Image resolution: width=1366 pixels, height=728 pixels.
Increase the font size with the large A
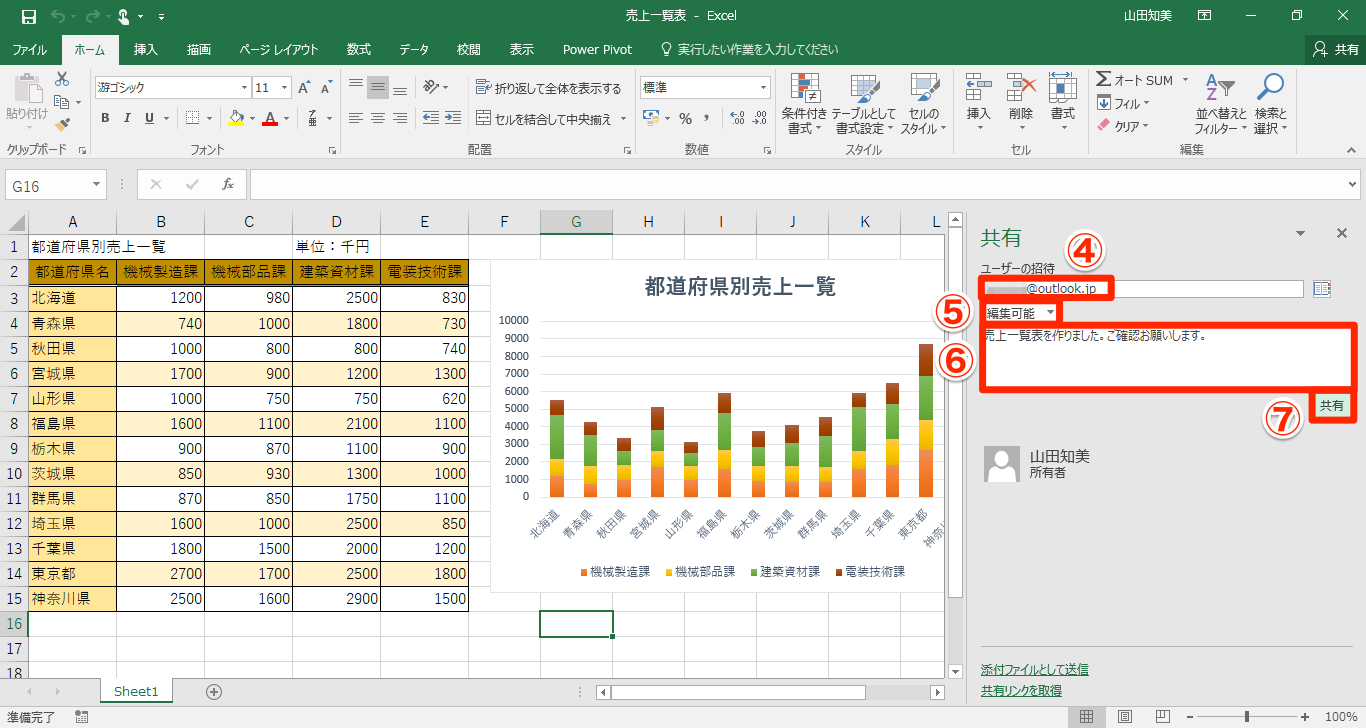[x=305, y=88]
